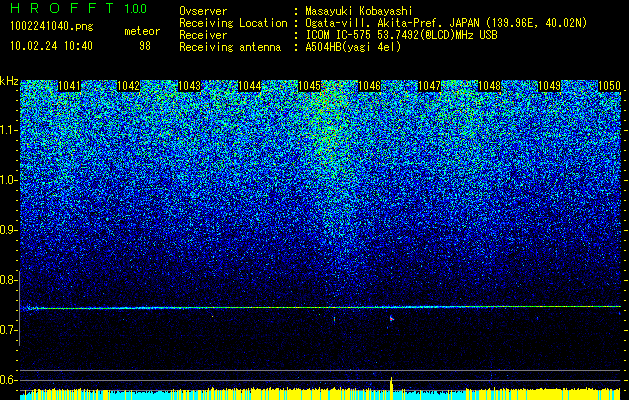The image size is (629, 400).
Task: Click the A504HB(yagi 4el) antenna text
Action: click(353, 47)
